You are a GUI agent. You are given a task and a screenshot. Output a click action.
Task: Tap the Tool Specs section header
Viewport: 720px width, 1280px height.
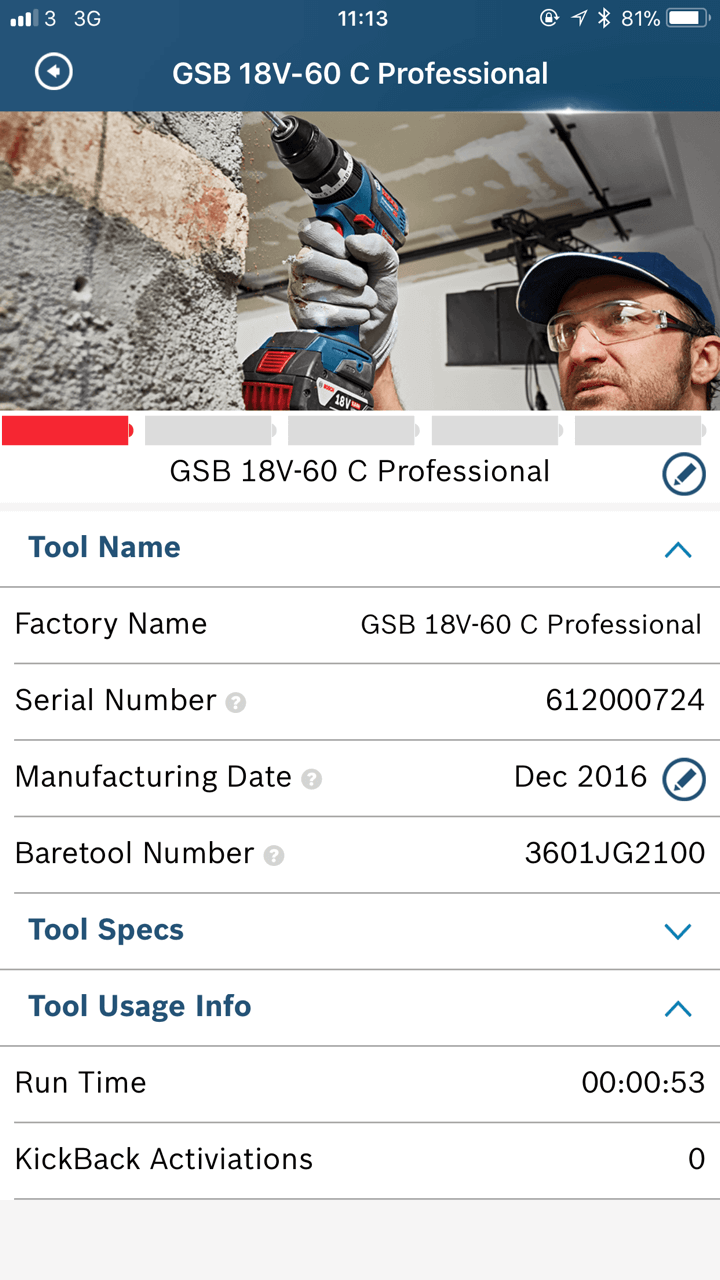tap(106, 930)
